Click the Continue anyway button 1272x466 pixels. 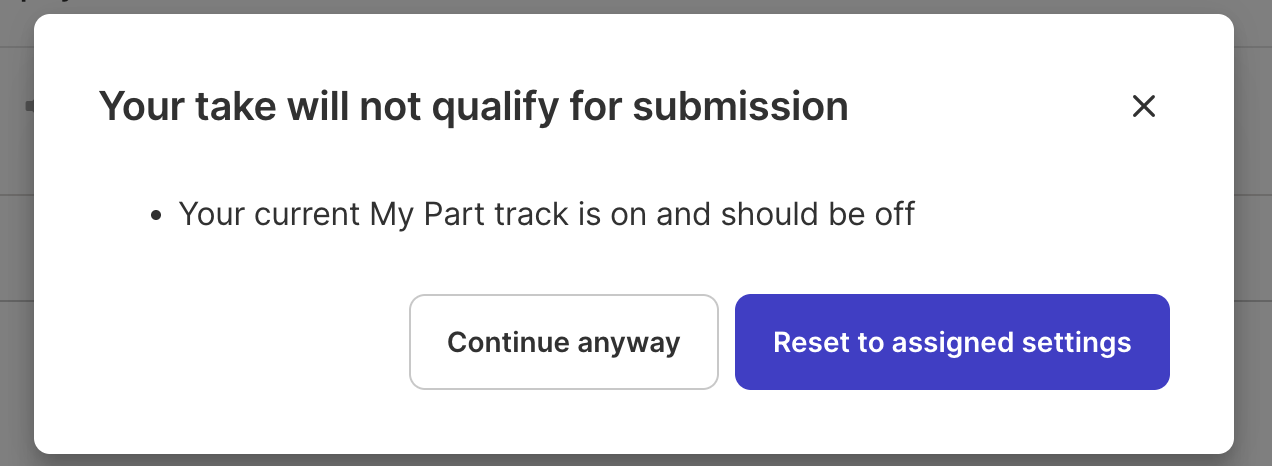[563, 342]
